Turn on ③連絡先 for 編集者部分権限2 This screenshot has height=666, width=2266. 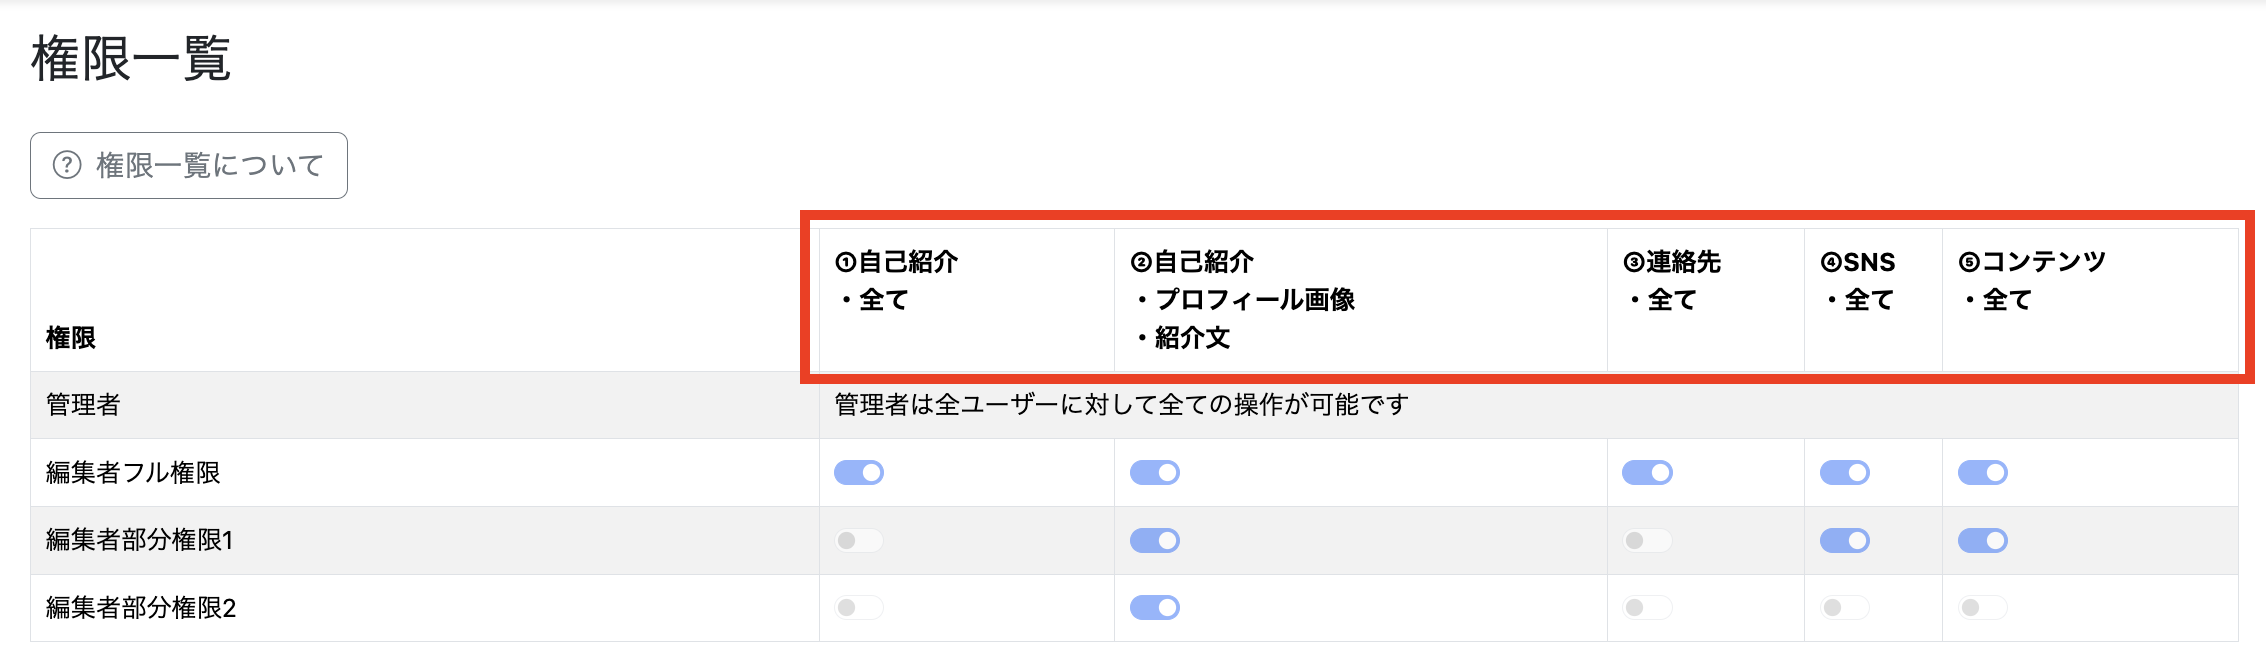click(x=1647, y=608)
